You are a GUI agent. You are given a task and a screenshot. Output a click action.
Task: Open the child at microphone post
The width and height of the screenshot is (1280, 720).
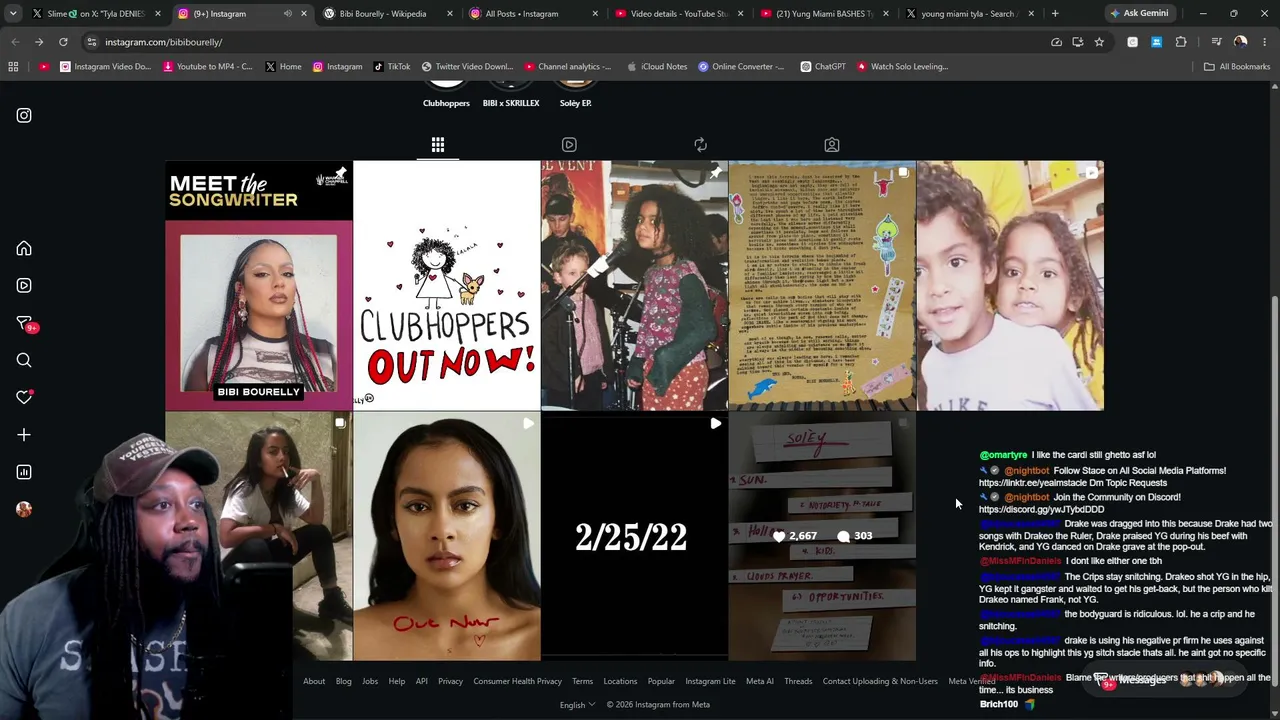pos(634,285)
